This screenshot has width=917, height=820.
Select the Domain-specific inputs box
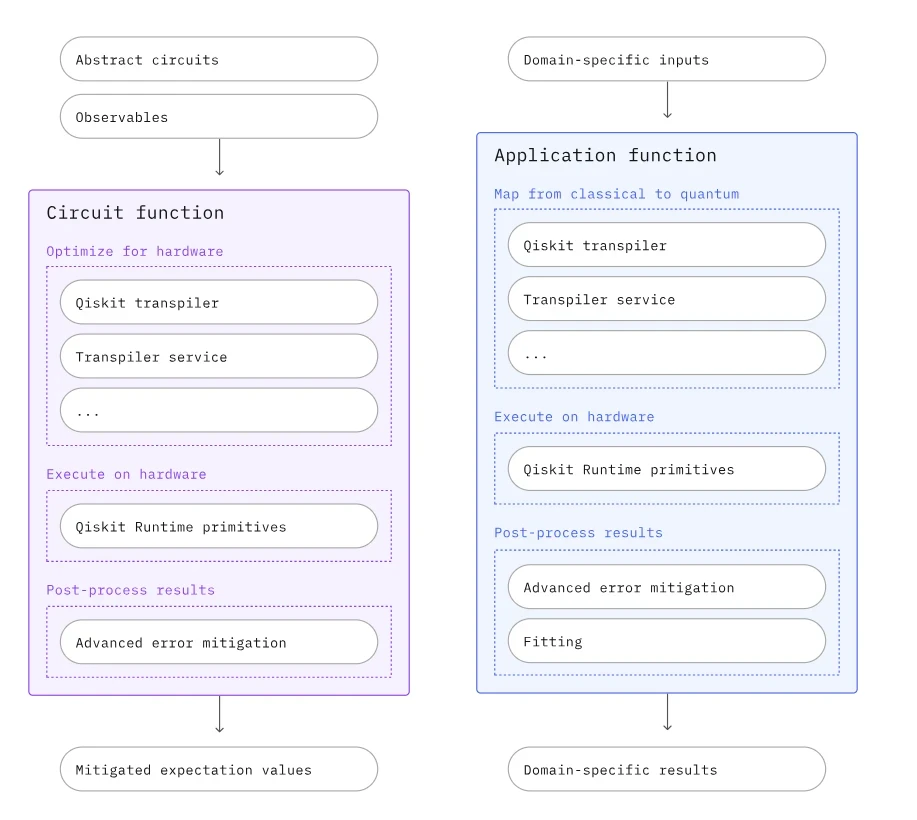pyautogui.click(x=667, y=59)
